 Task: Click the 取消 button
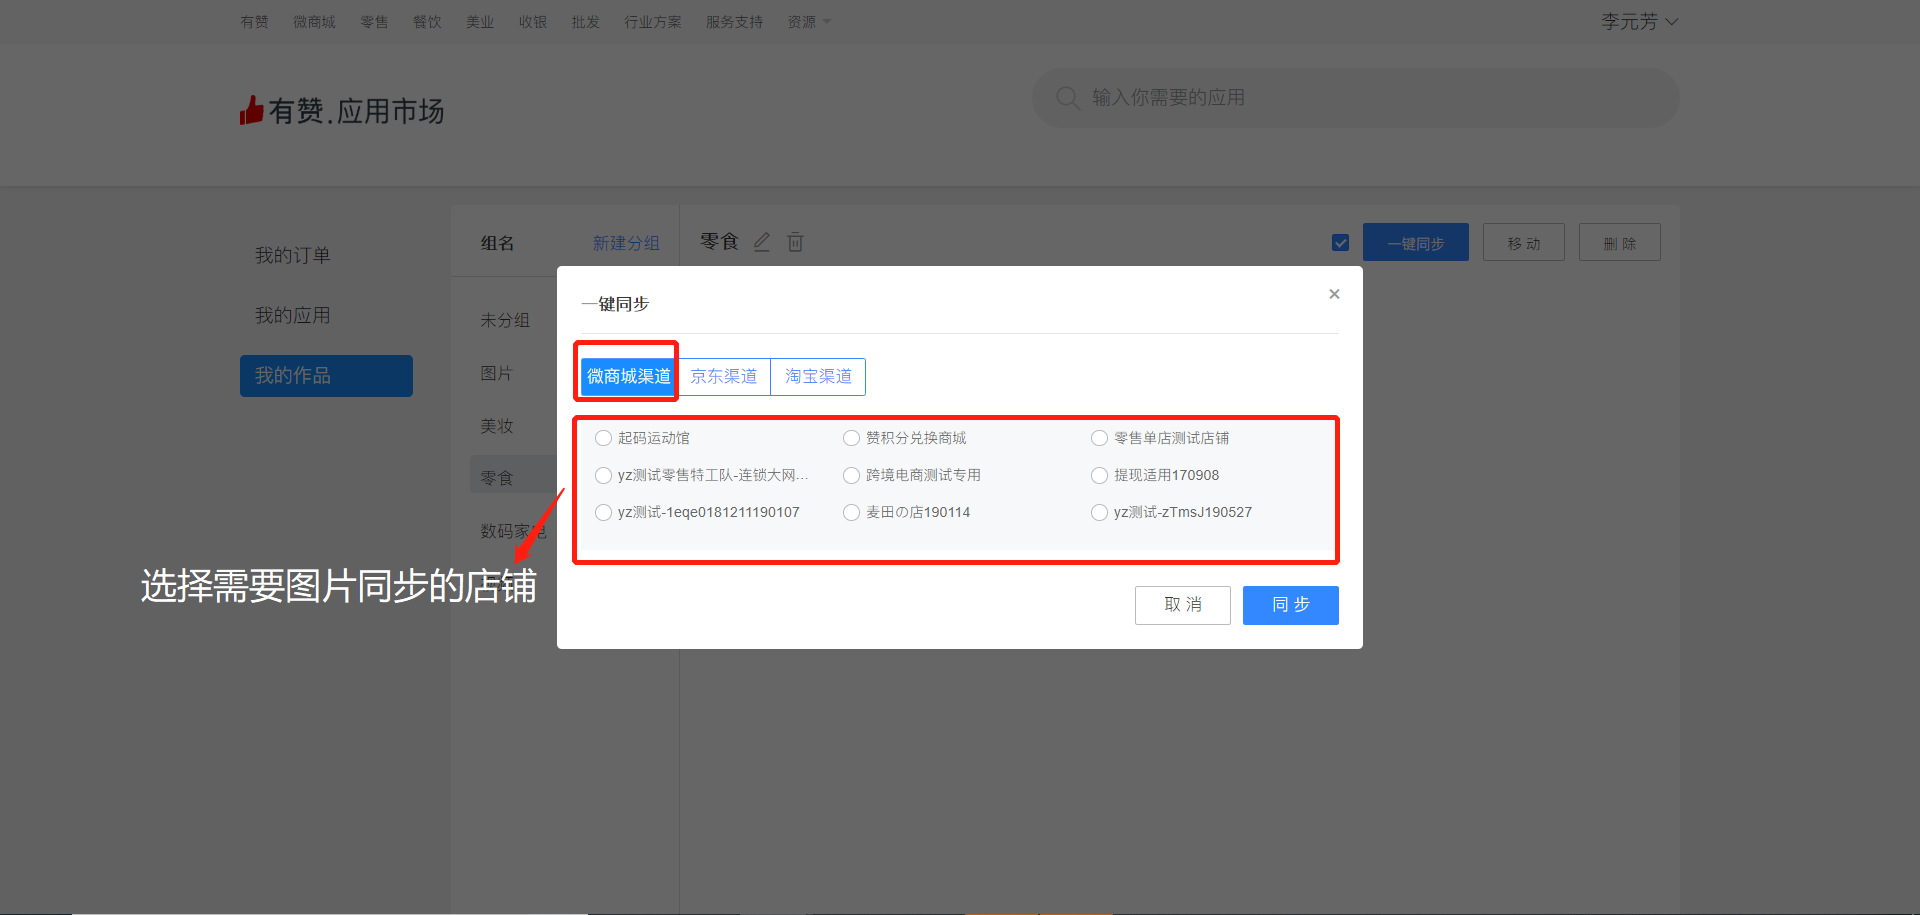coord(1182,605)
